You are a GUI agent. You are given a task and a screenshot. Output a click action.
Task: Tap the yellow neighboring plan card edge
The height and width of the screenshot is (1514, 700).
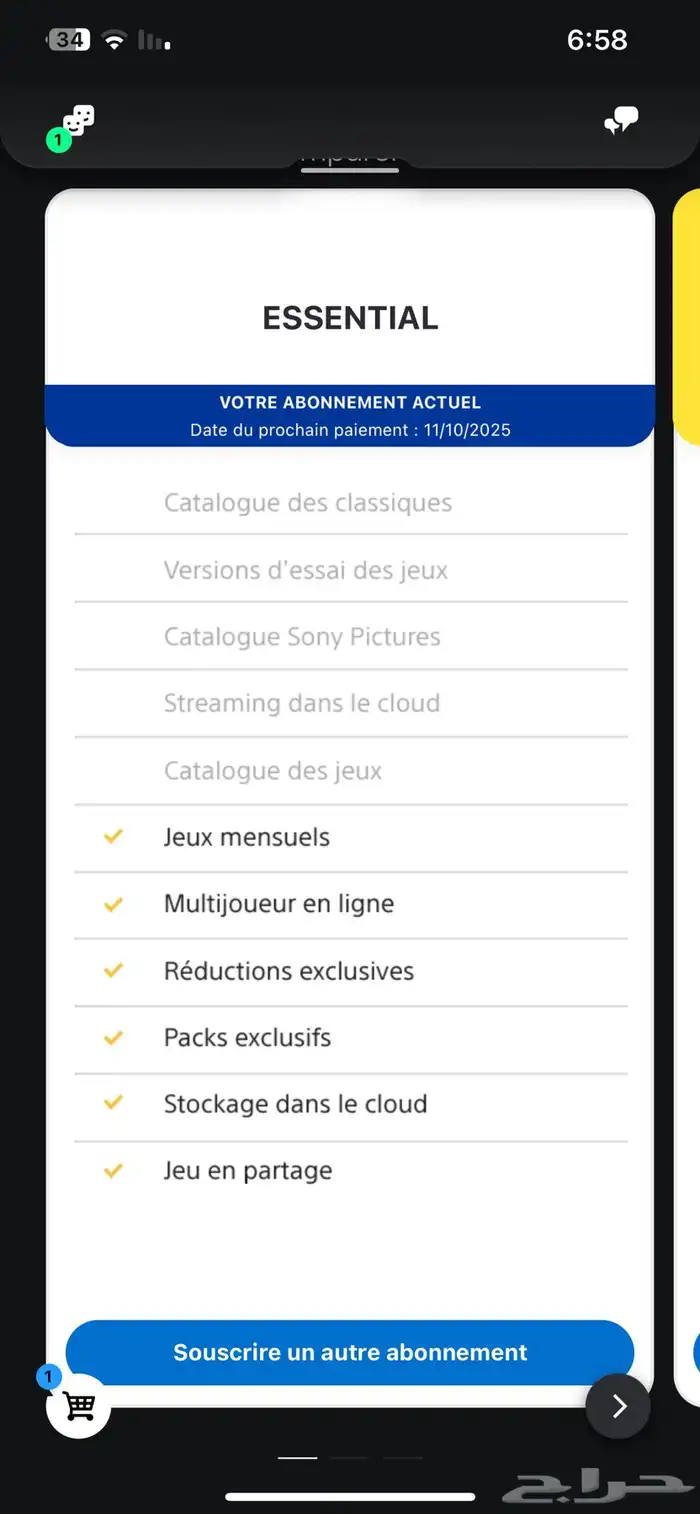point(687,315)
